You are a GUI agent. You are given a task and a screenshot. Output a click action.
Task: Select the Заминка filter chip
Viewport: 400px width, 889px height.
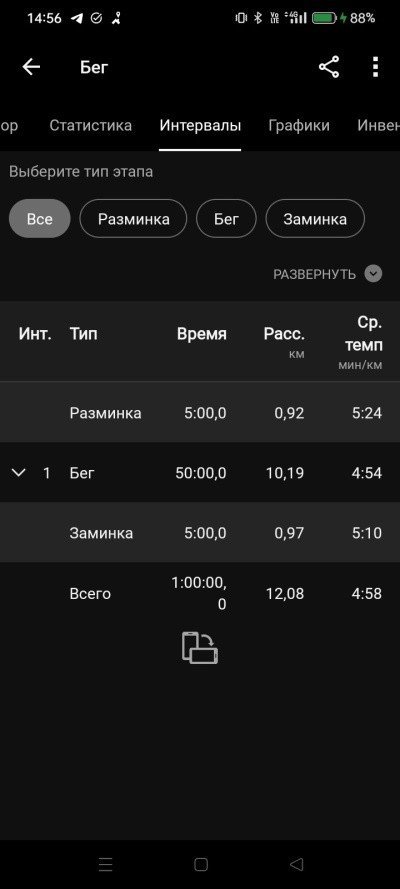click(x=315, y=218)
